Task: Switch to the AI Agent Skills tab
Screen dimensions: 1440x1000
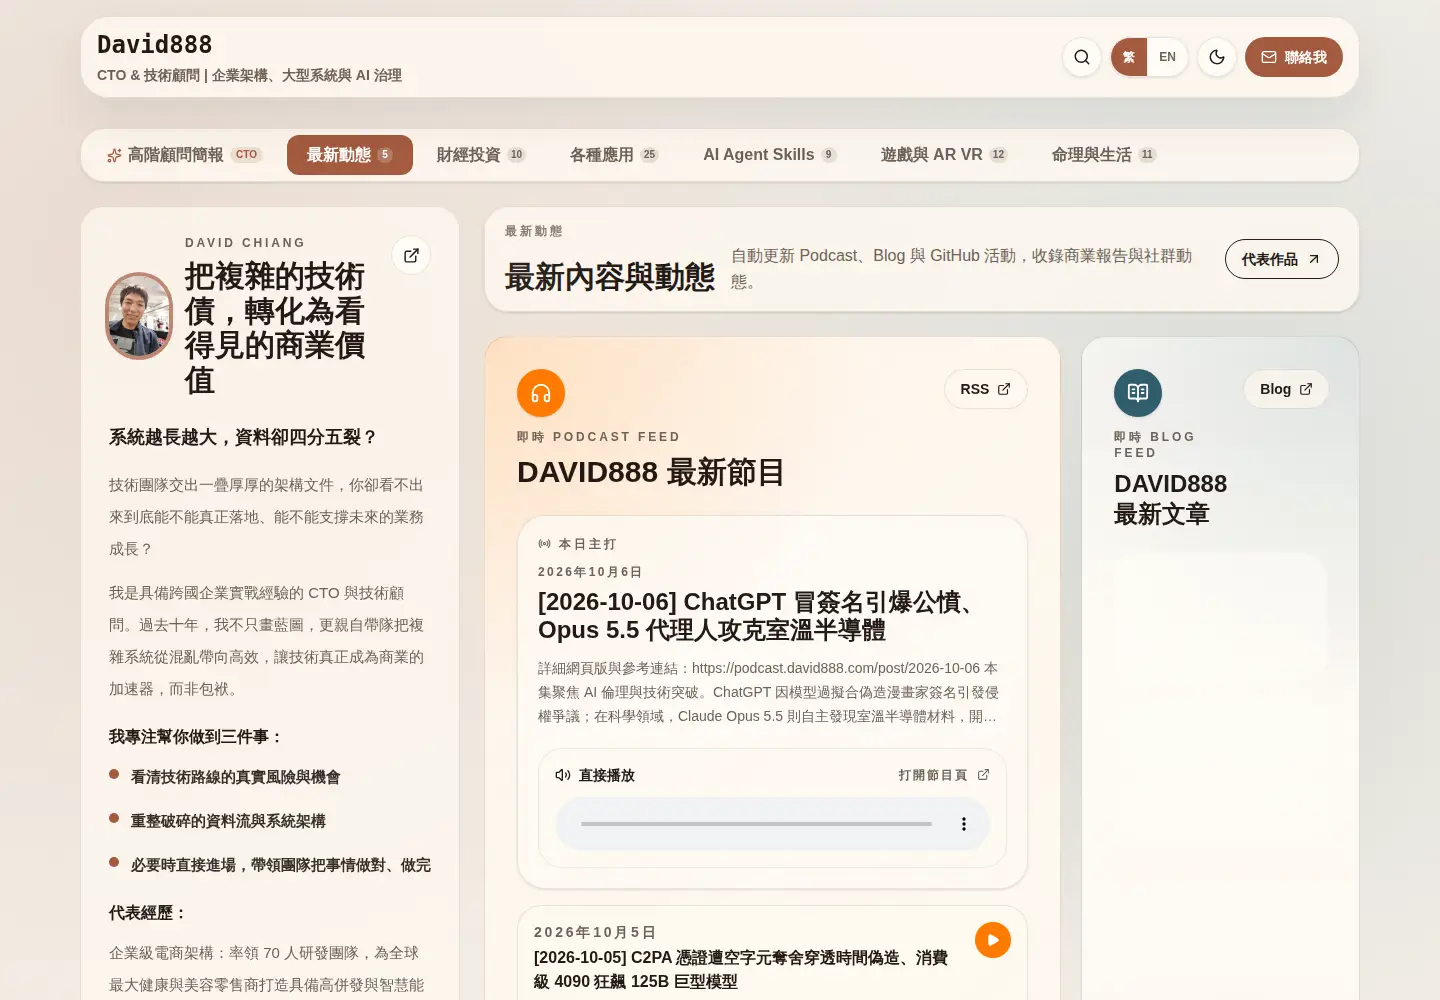Action: coord(770,155)
